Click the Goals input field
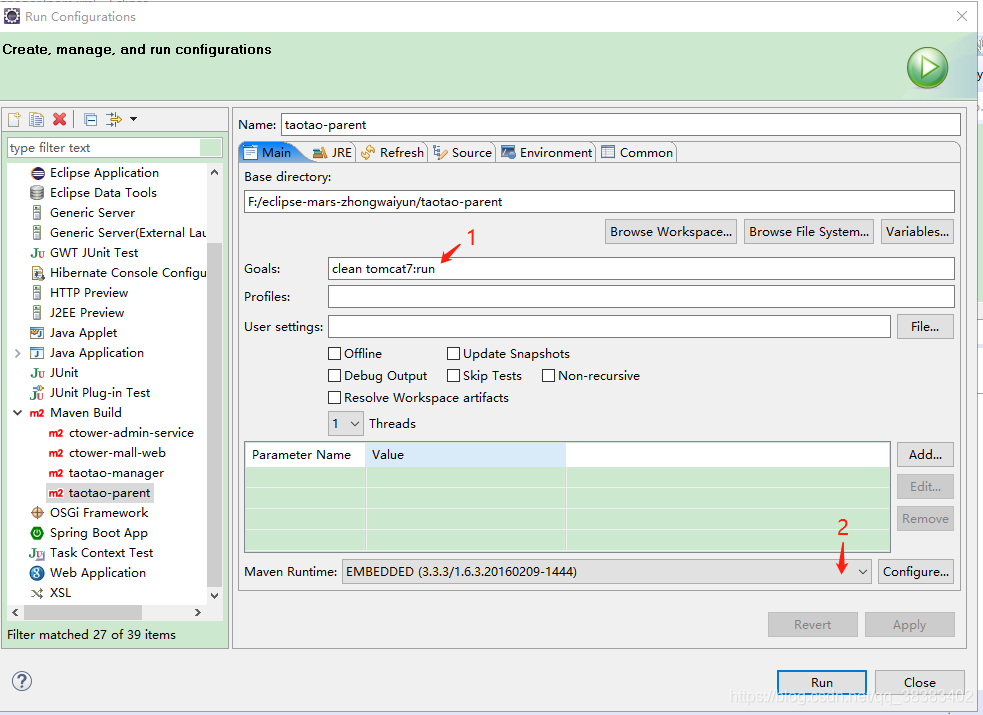983x715 pixels. coord(641,269)
